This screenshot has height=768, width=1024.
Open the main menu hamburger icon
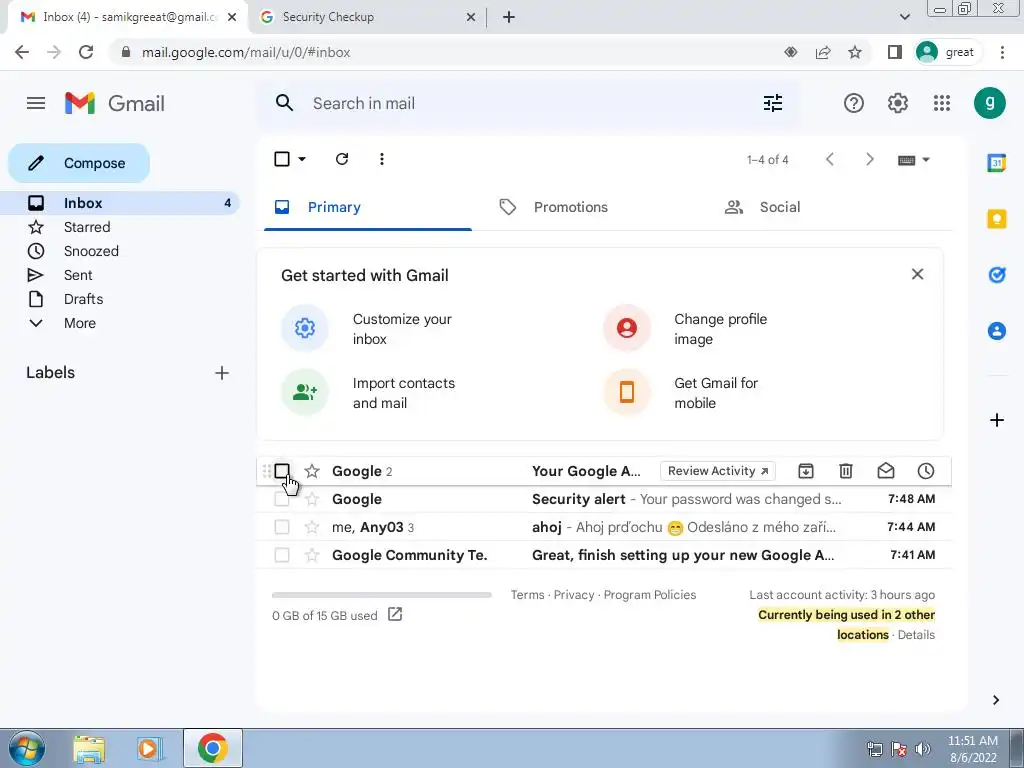pyautogui.click(x=36, y=103)
